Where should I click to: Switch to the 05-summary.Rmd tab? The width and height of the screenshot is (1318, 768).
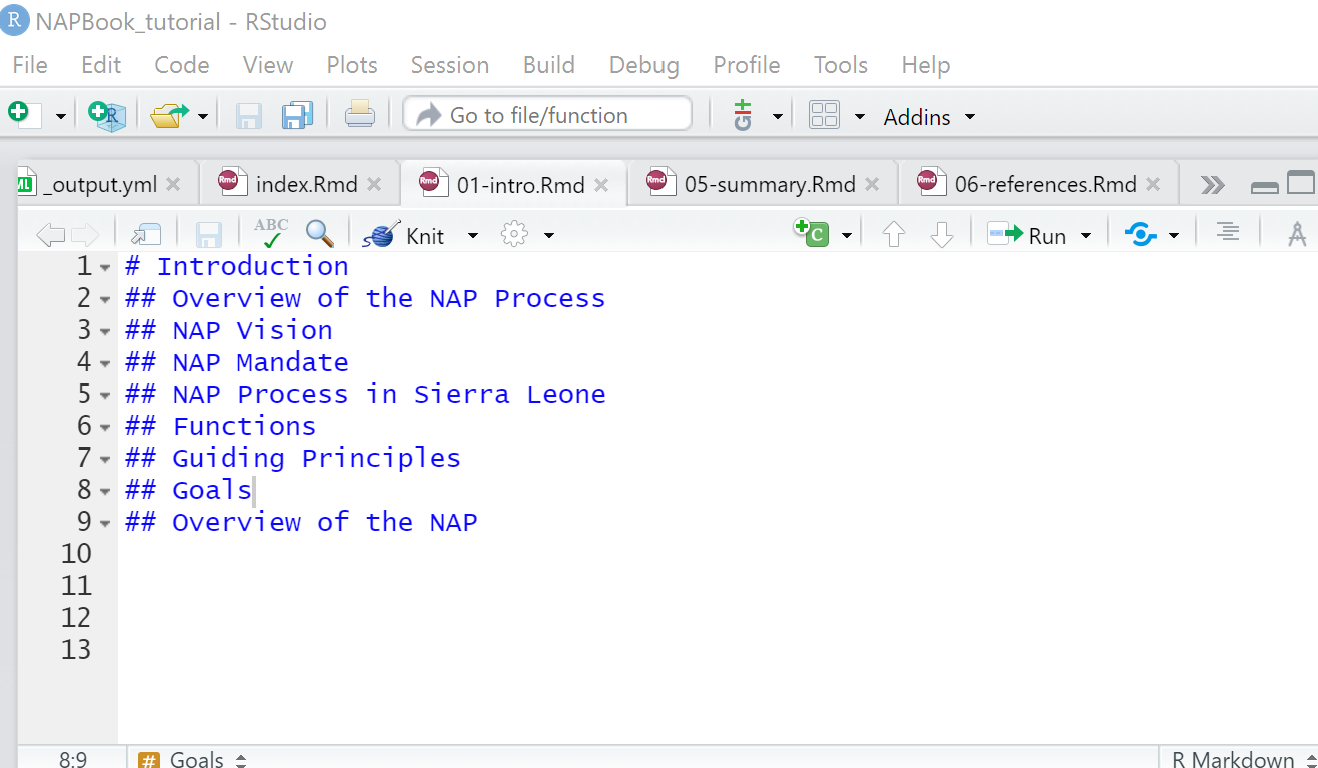tap(769, 184)
